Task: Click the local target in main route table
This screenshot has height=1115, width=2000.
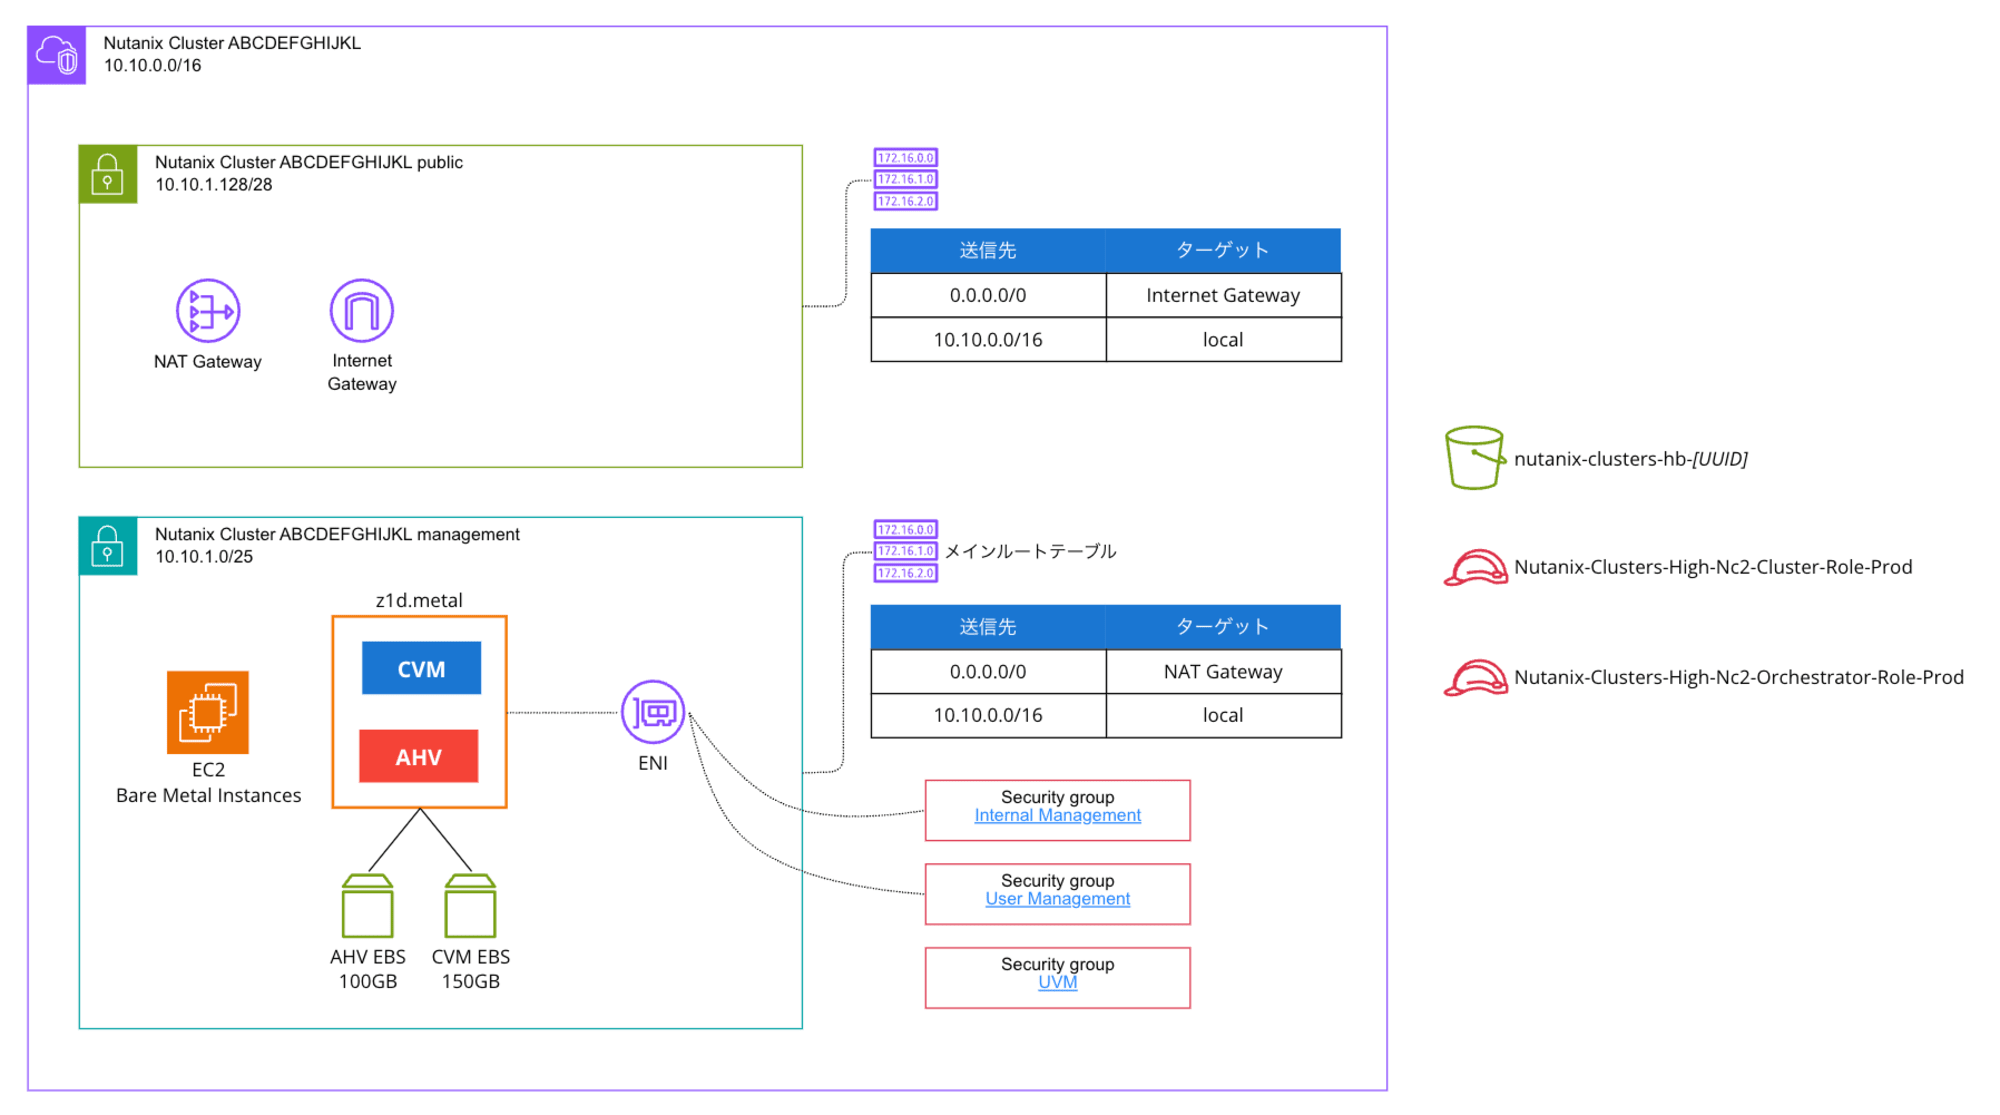Action: pyautogui.click(x=1223, y=716)
